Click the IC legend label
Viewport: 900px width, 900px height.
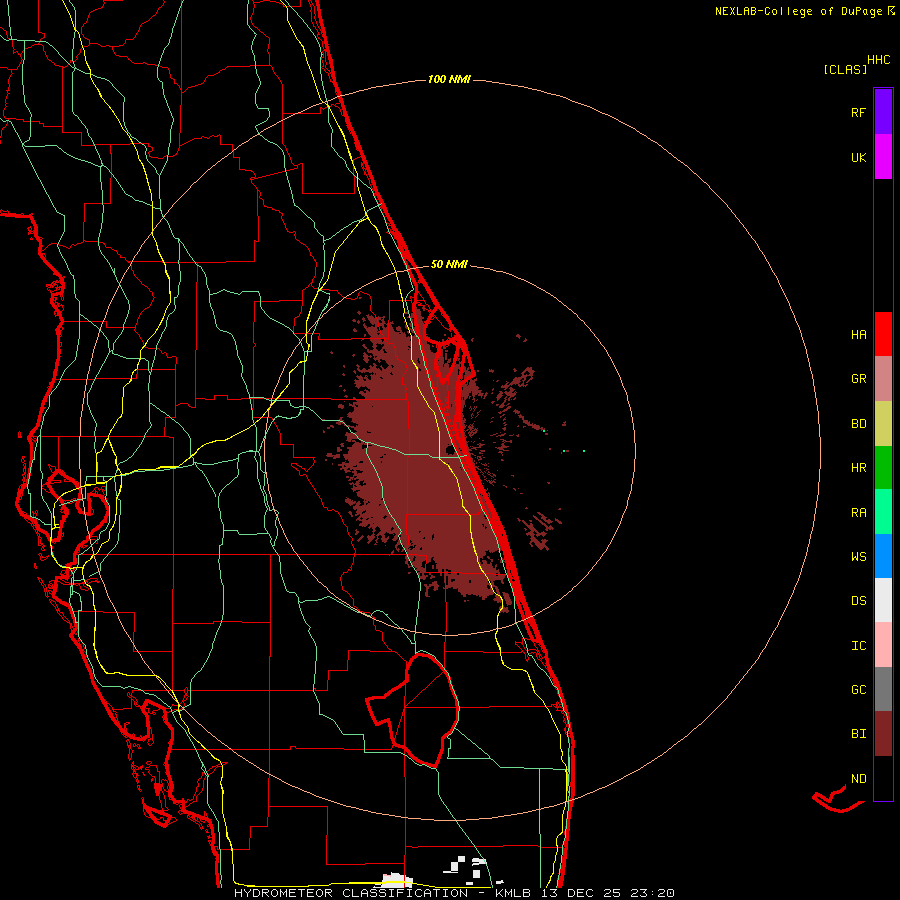click(858, 646)
